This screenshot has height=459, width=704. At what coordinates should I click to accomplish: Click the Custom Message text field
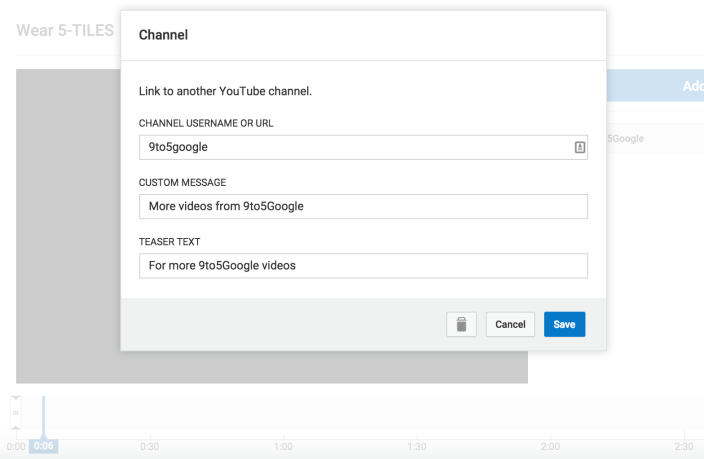363,206
